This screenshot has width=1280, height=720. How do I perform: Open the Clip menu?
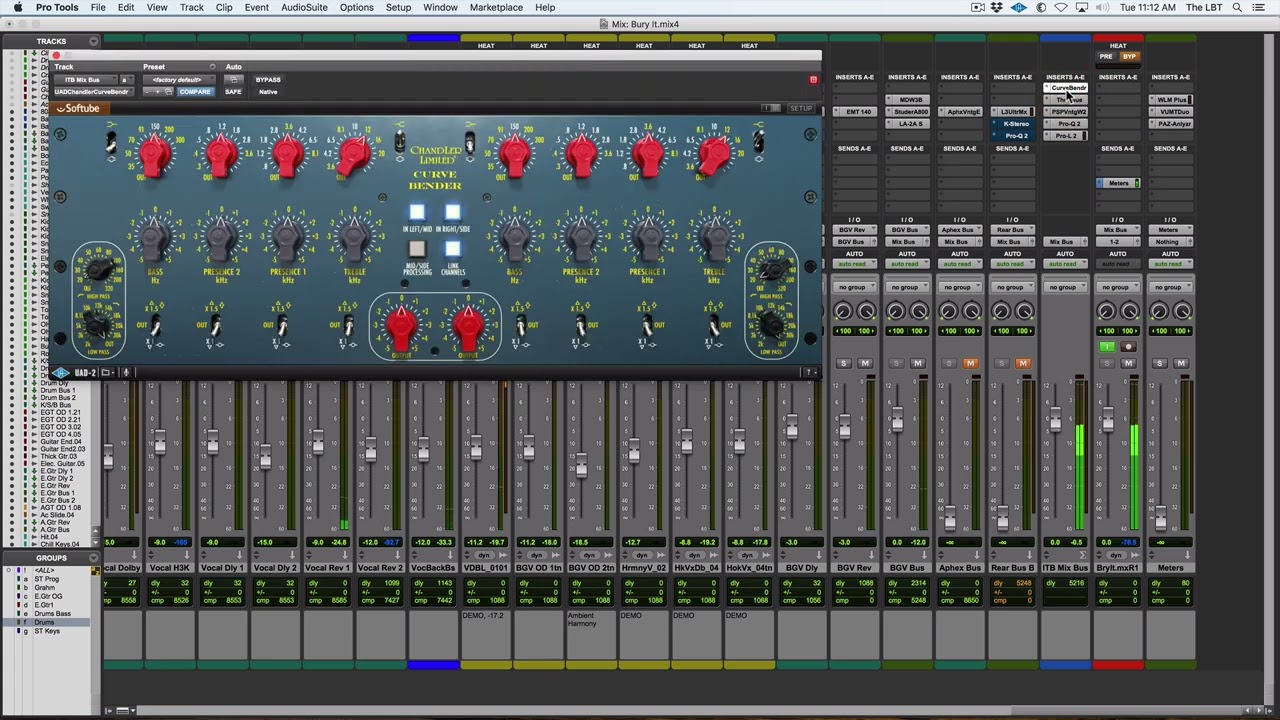[x=224, y=7]
